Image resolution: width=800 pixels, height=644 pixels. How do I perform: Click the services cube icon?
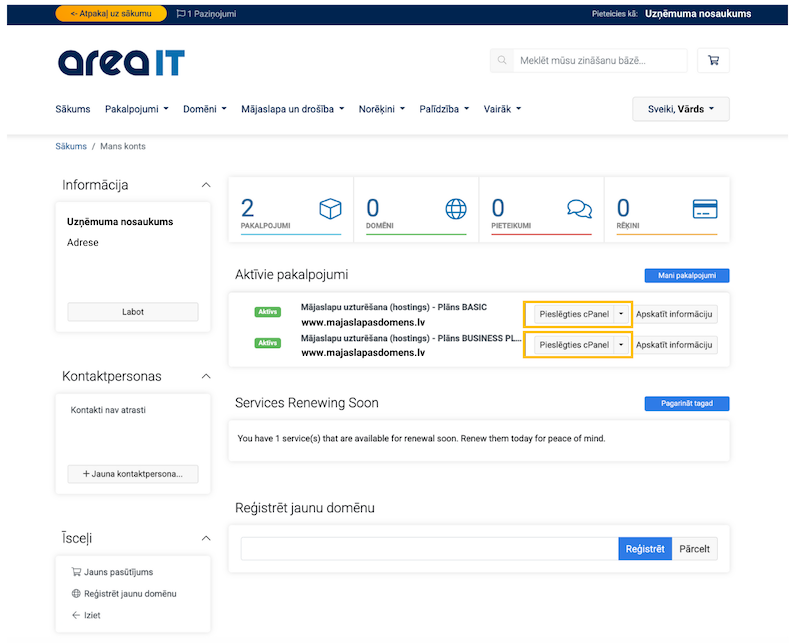tap(330, 209)
